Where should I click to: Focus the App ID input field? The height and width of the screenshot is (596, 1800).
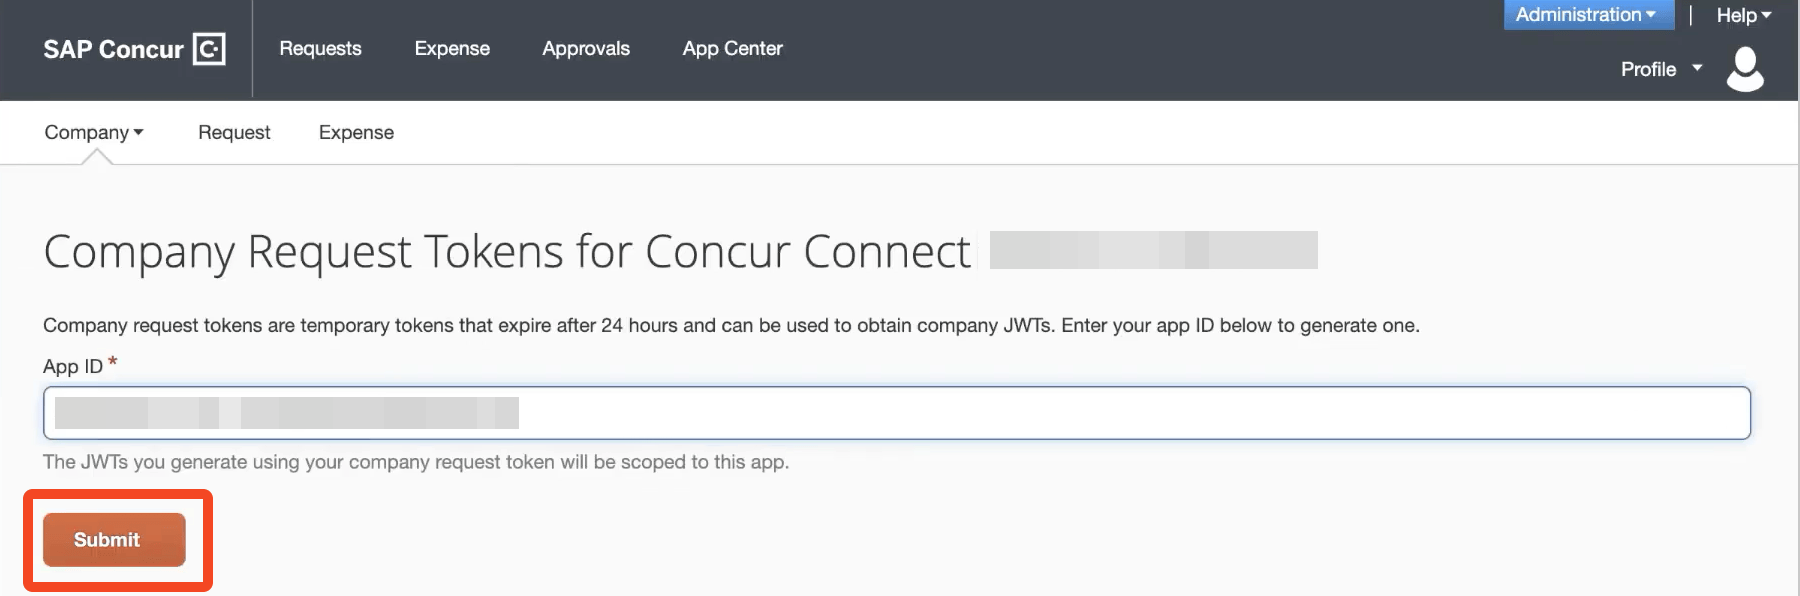(x=897, y=413)
